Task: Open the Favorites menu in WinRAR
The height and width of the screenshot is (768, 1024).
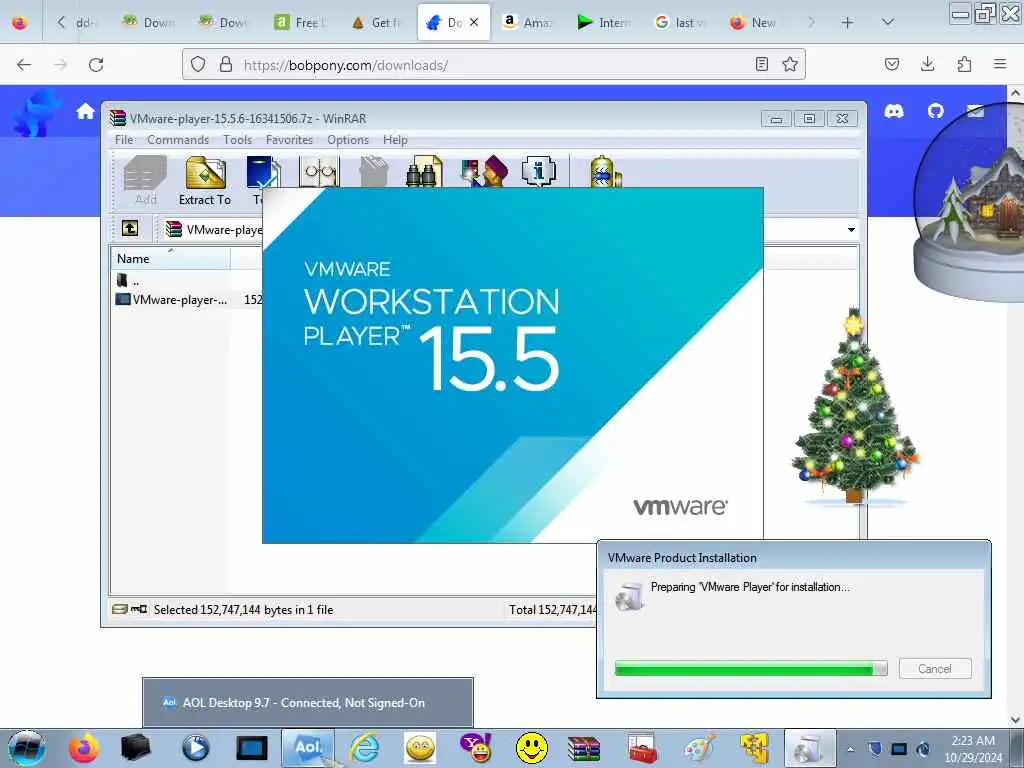Action: (x=289, y=140)
